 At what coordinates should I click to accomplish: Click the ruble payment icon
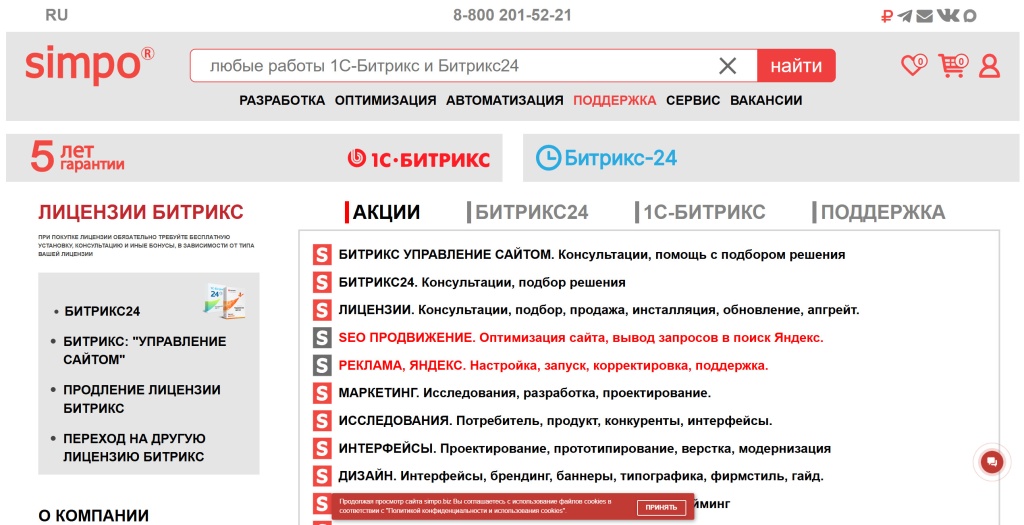tap(886, 16)
